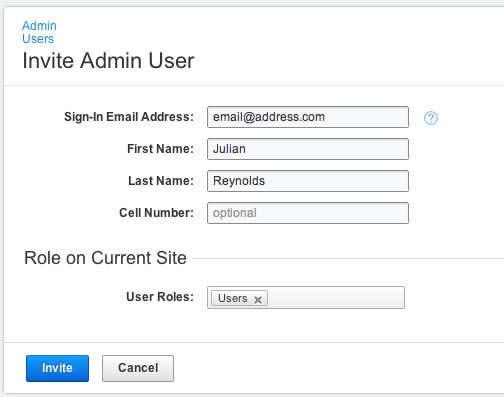Focus the optional Cell Number field
Image resolution: width=504 pixels, height=397 pixels.
[x=308, y=213]
